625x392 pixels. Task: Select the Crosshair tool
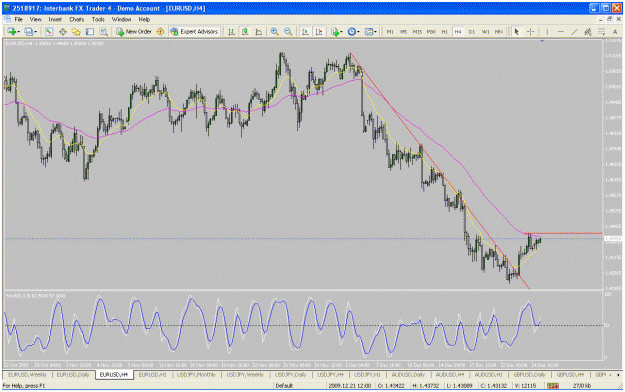[531, 32]
